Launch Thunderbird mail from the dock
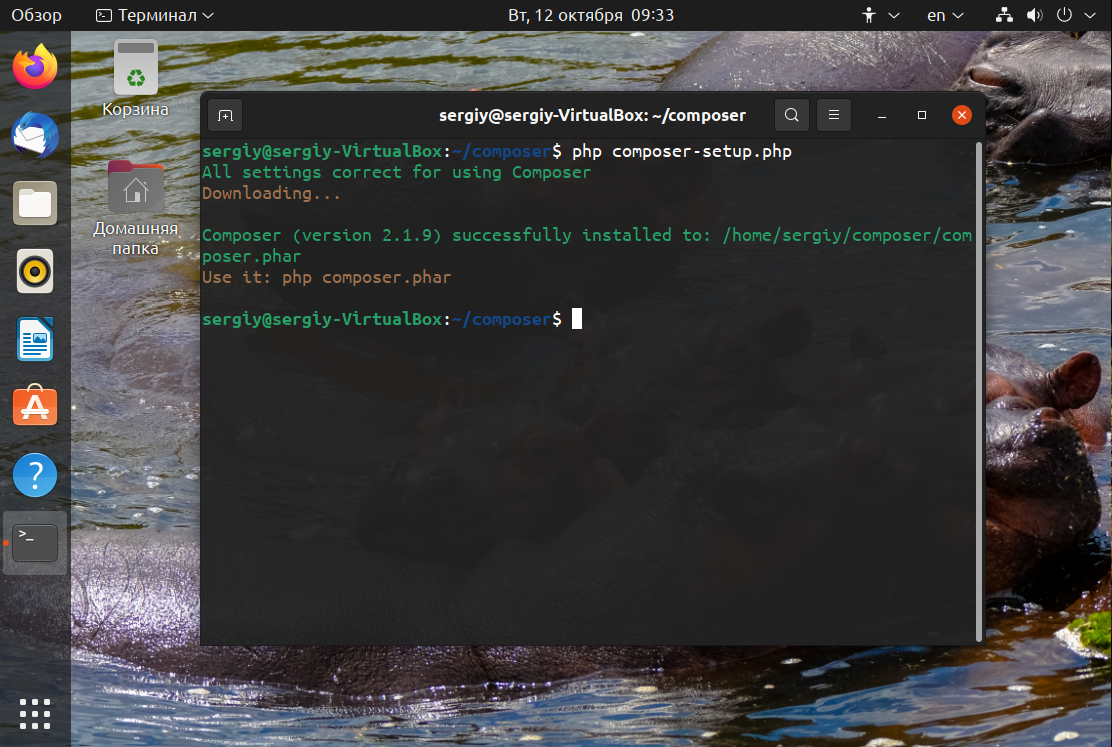 coord(35,135)
